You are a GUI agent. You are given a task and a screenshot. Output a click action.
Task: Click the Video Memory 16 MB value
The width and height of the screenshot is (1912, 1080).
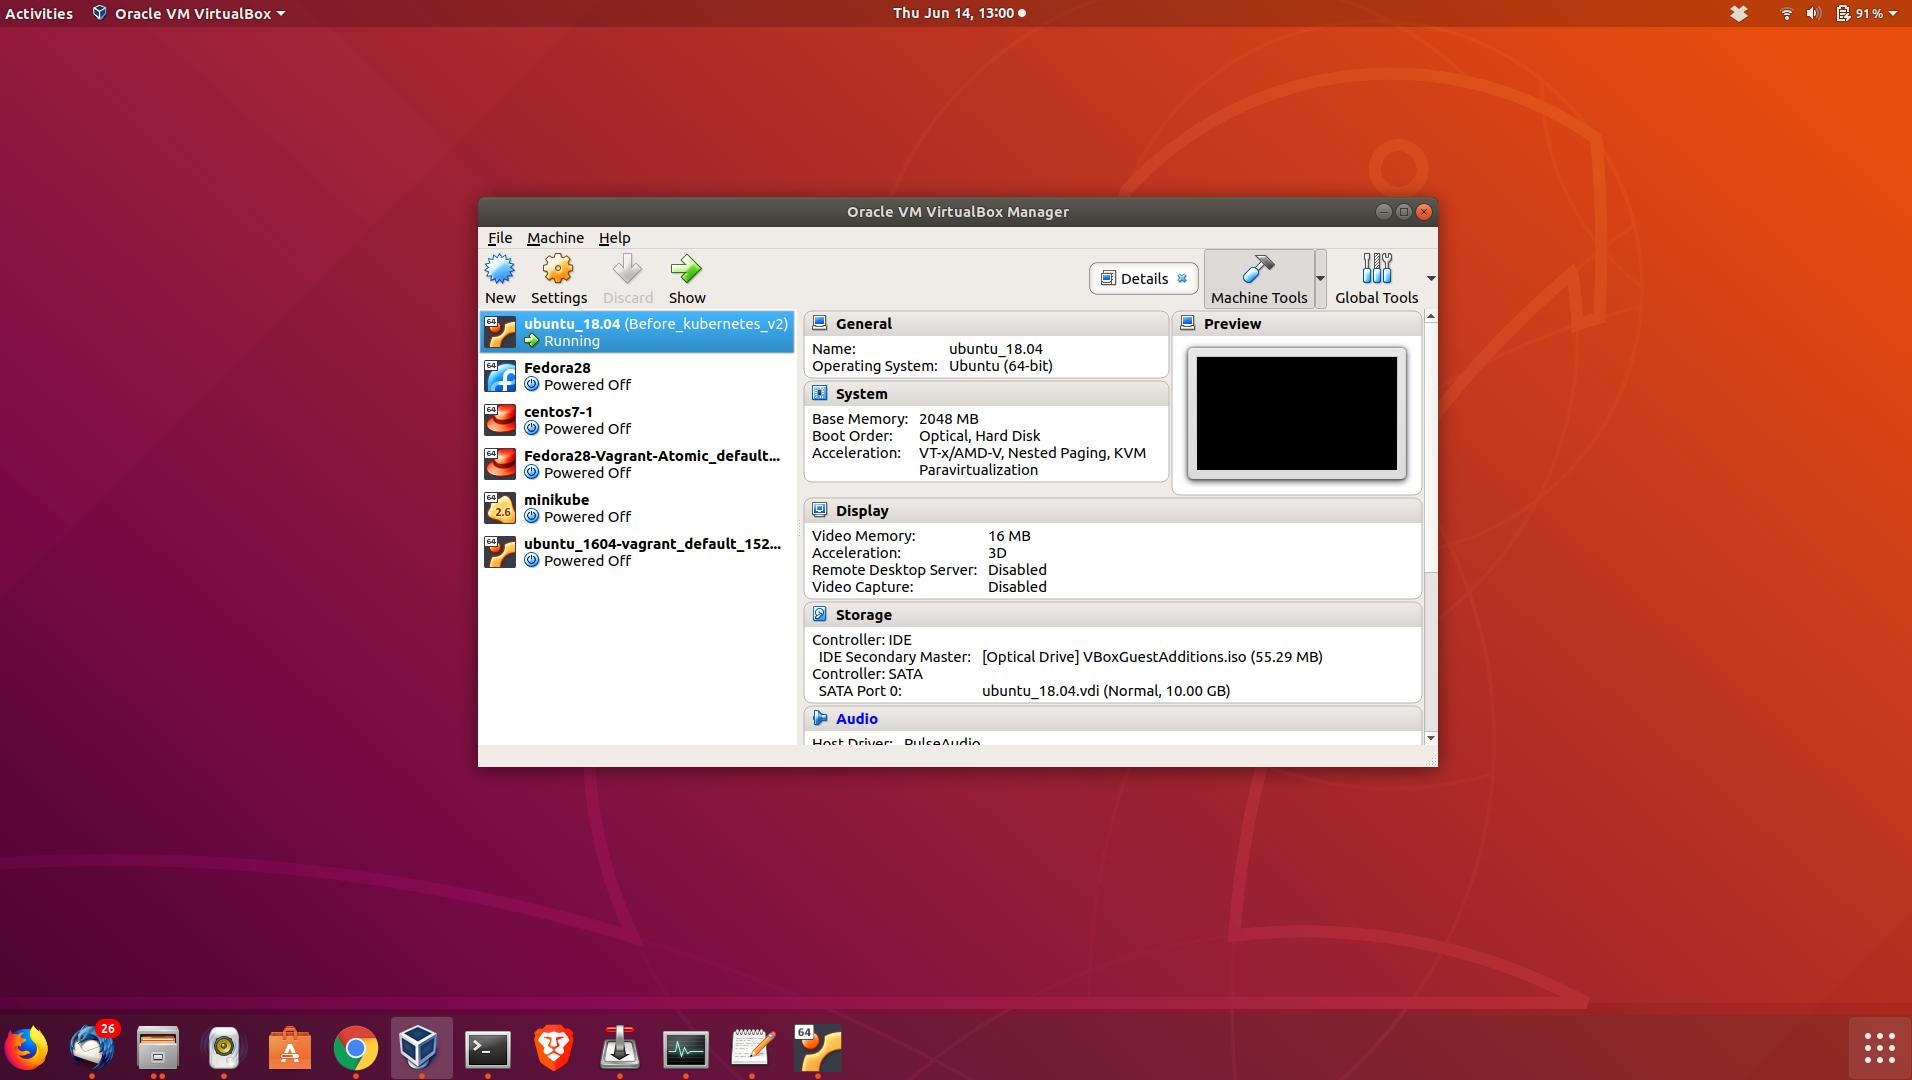1009,536
